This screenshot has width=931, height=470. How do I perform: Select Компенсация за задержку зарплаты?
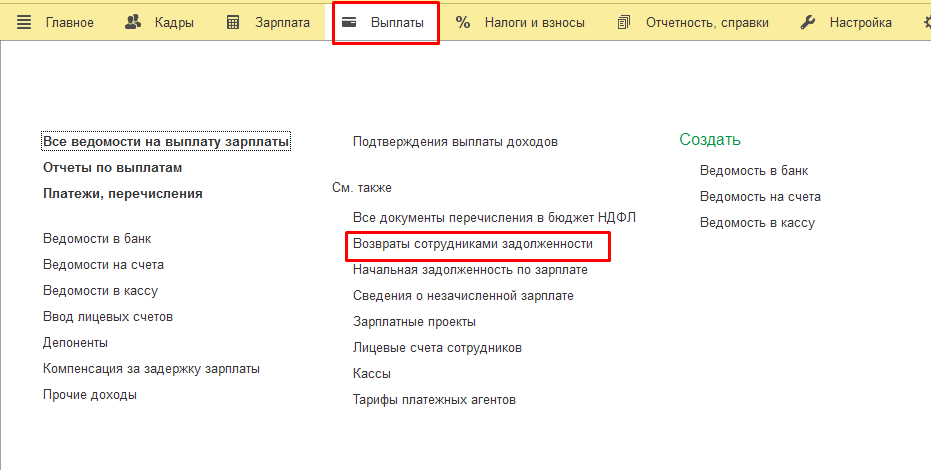(x=151, y=369)
